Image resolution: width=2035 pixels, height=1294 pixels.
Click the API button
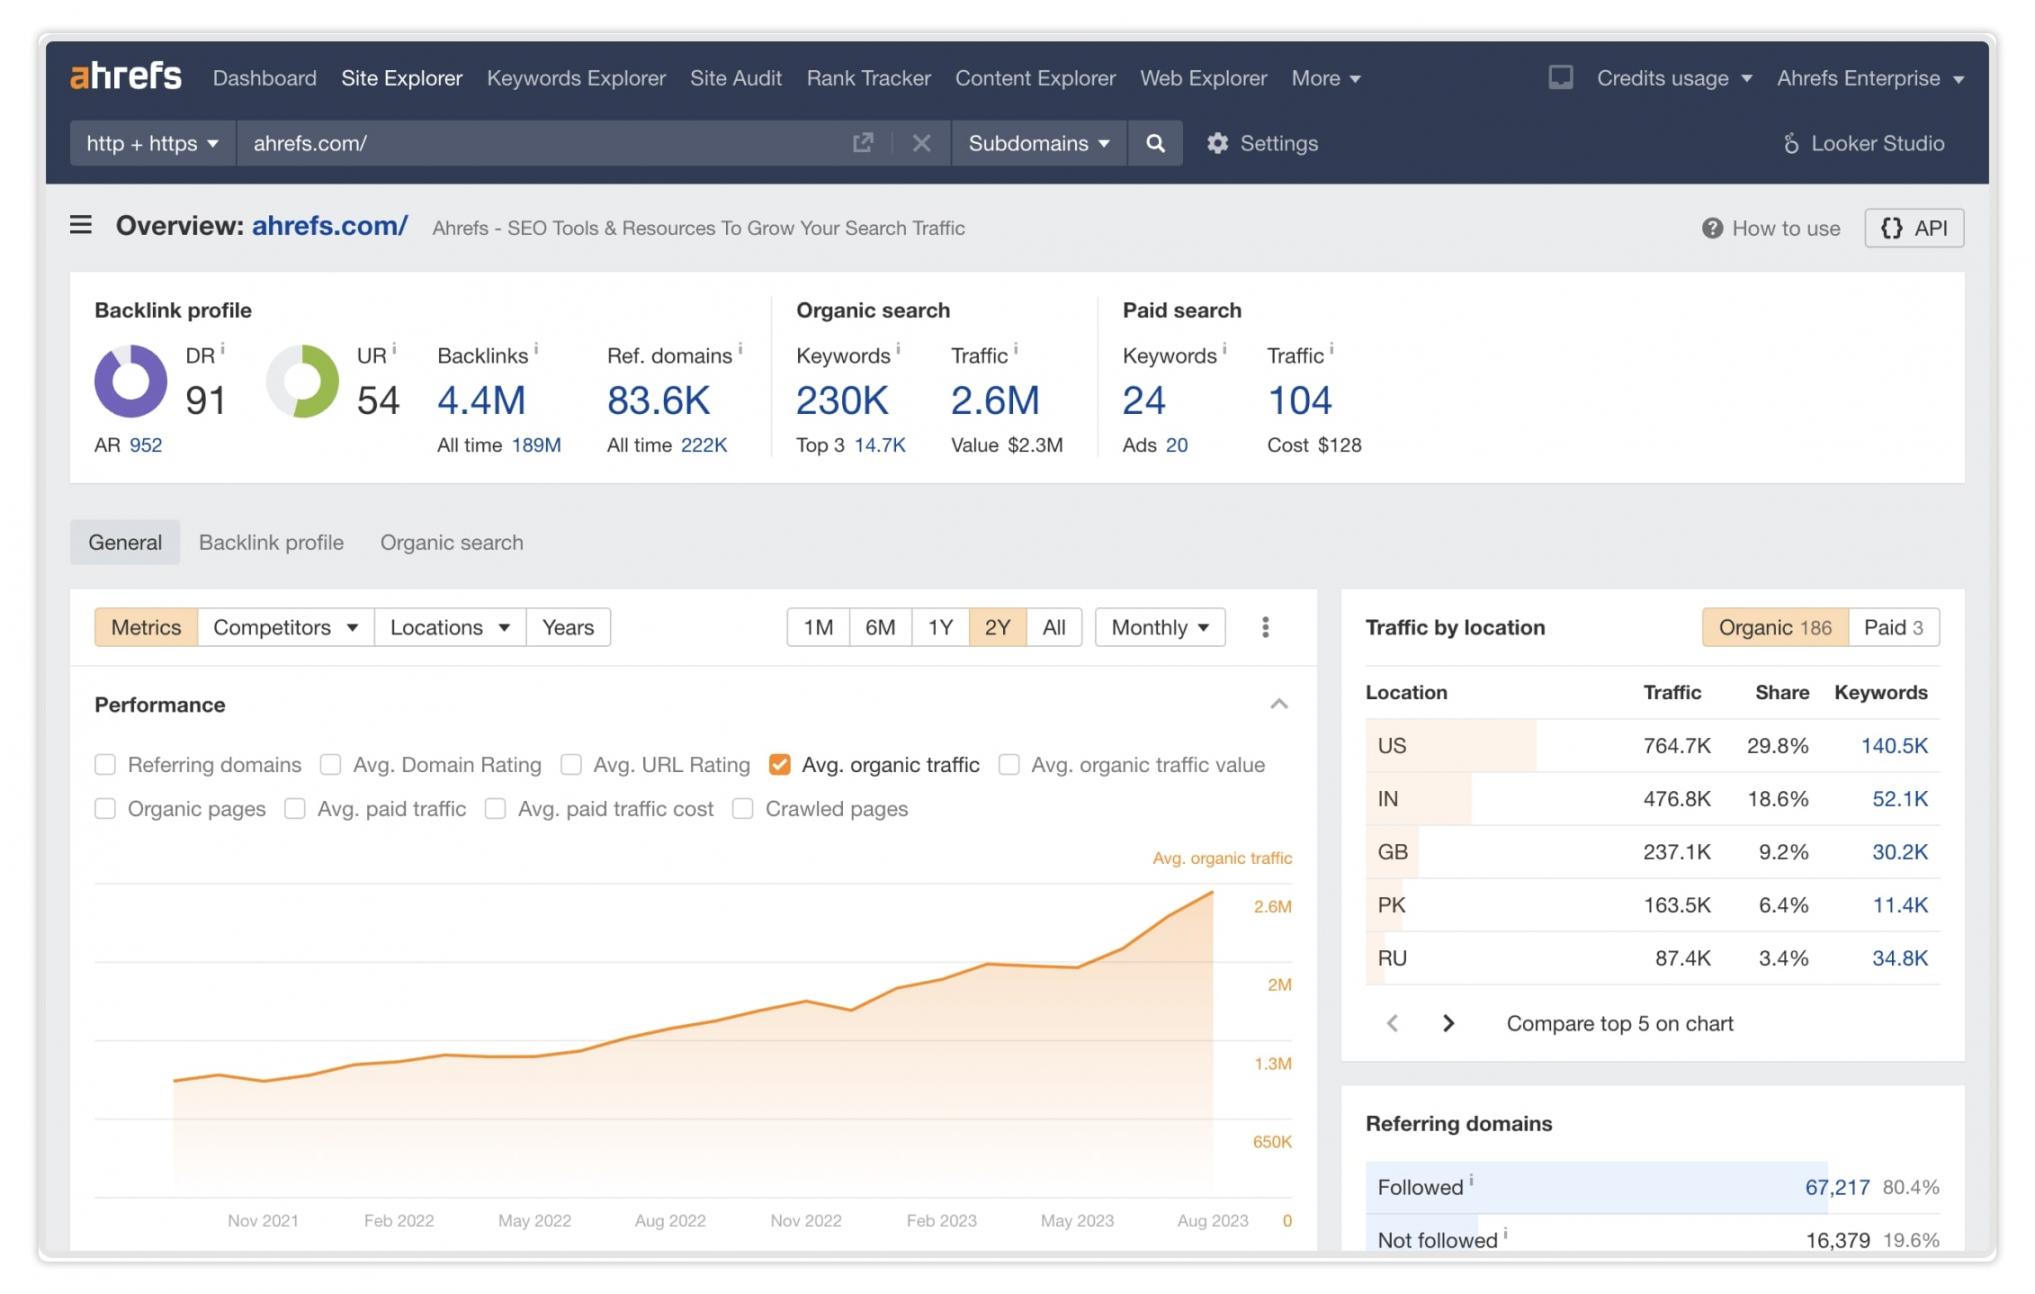[1913, 228]
